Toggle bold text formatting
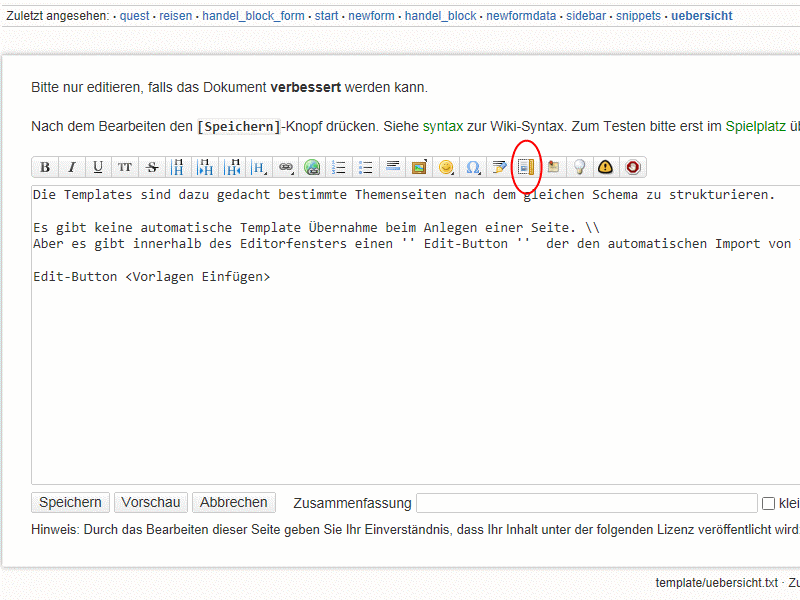 tap(45, 167)
